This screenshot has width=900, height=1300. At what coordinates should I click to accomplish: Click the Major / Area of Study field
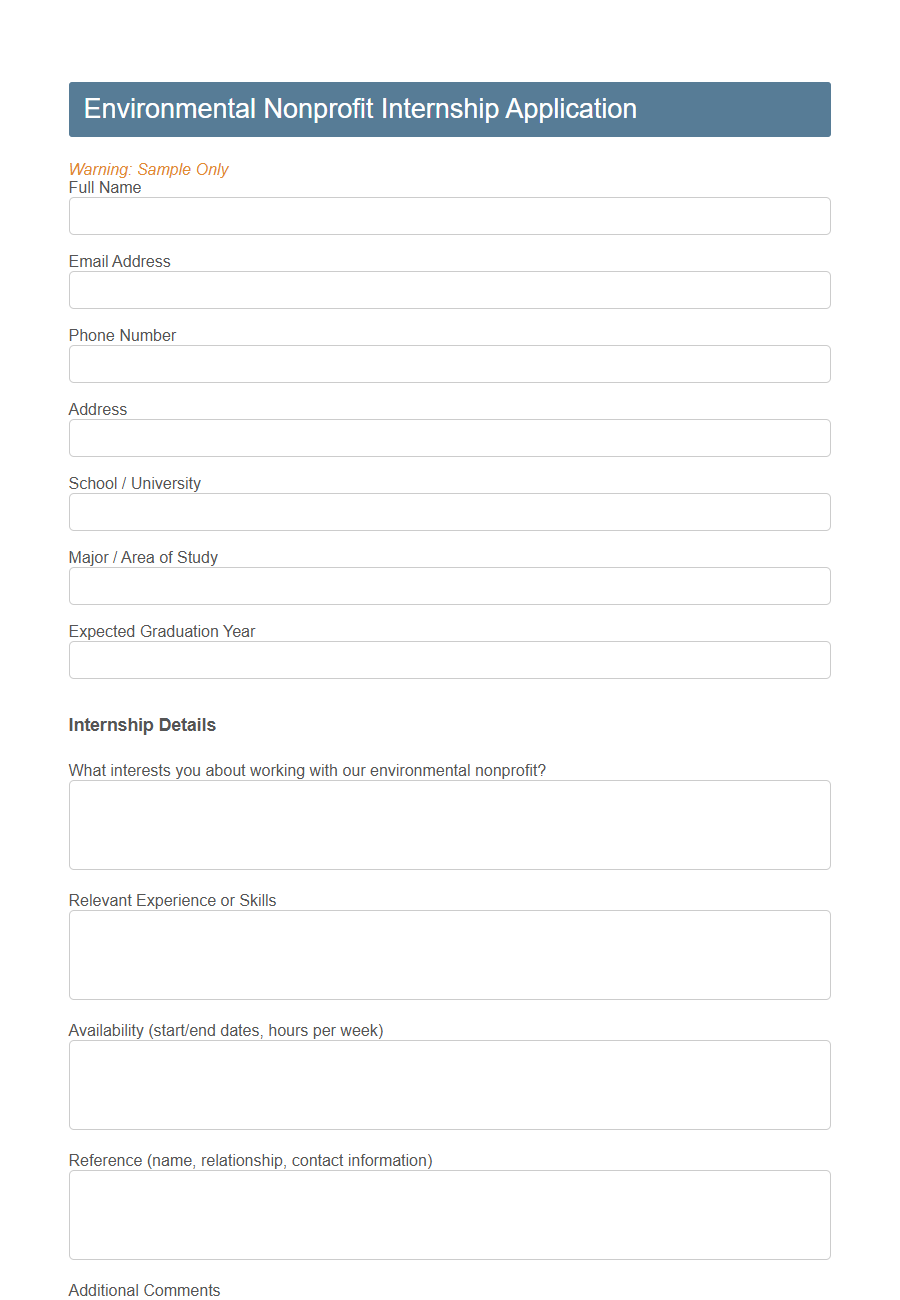point(449,586)
